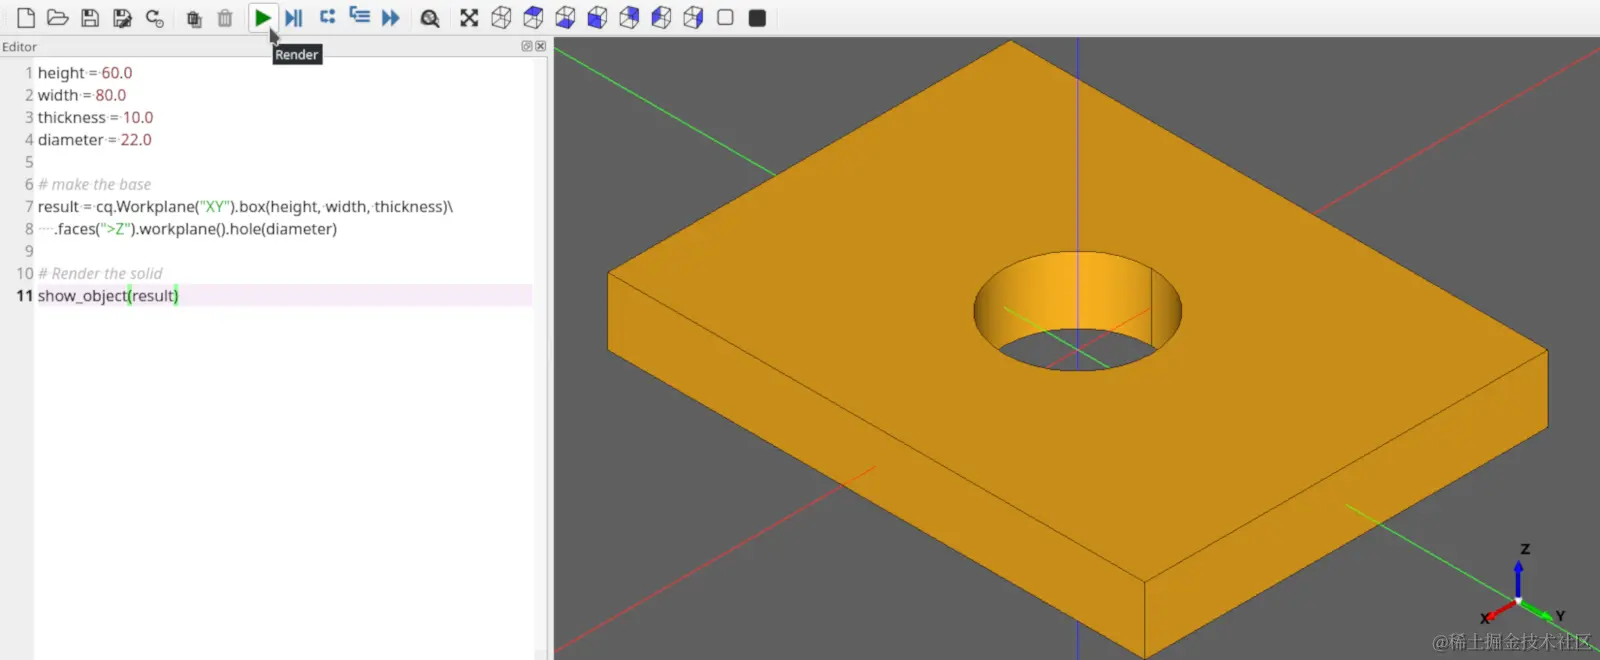
Task: Toggle the automatic reload and preview icon
Action: (154, 18)
